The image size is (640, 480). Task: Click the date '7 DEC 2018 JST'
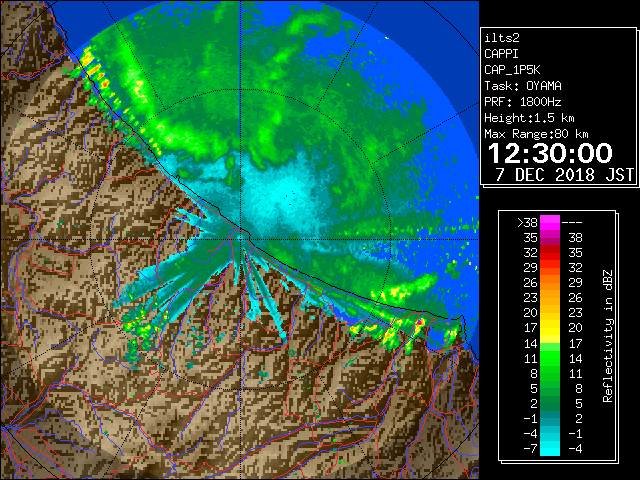[x=565, y=175]
